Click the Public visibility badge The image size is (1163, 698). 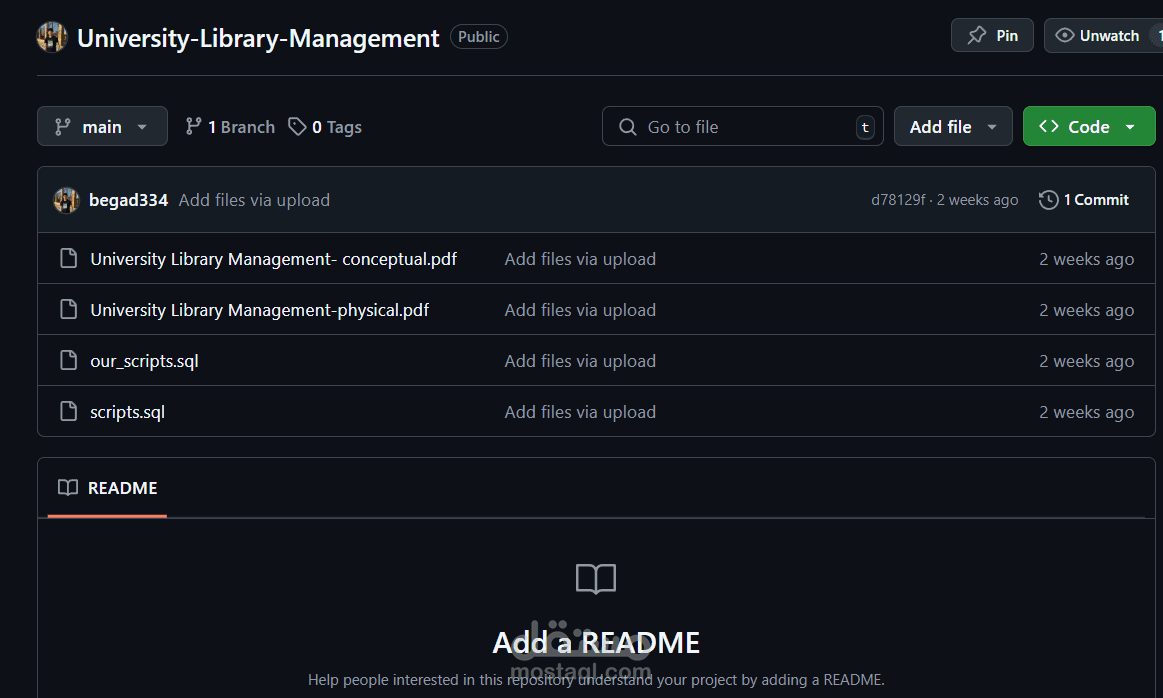pos(478,36)
